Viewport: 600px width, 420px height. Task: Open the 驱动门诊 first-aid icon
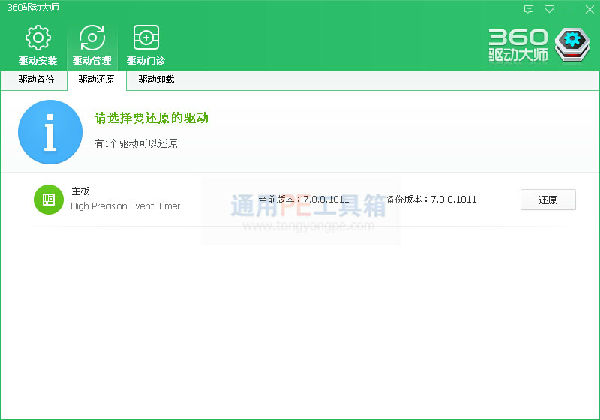click(x=146, y=38)
